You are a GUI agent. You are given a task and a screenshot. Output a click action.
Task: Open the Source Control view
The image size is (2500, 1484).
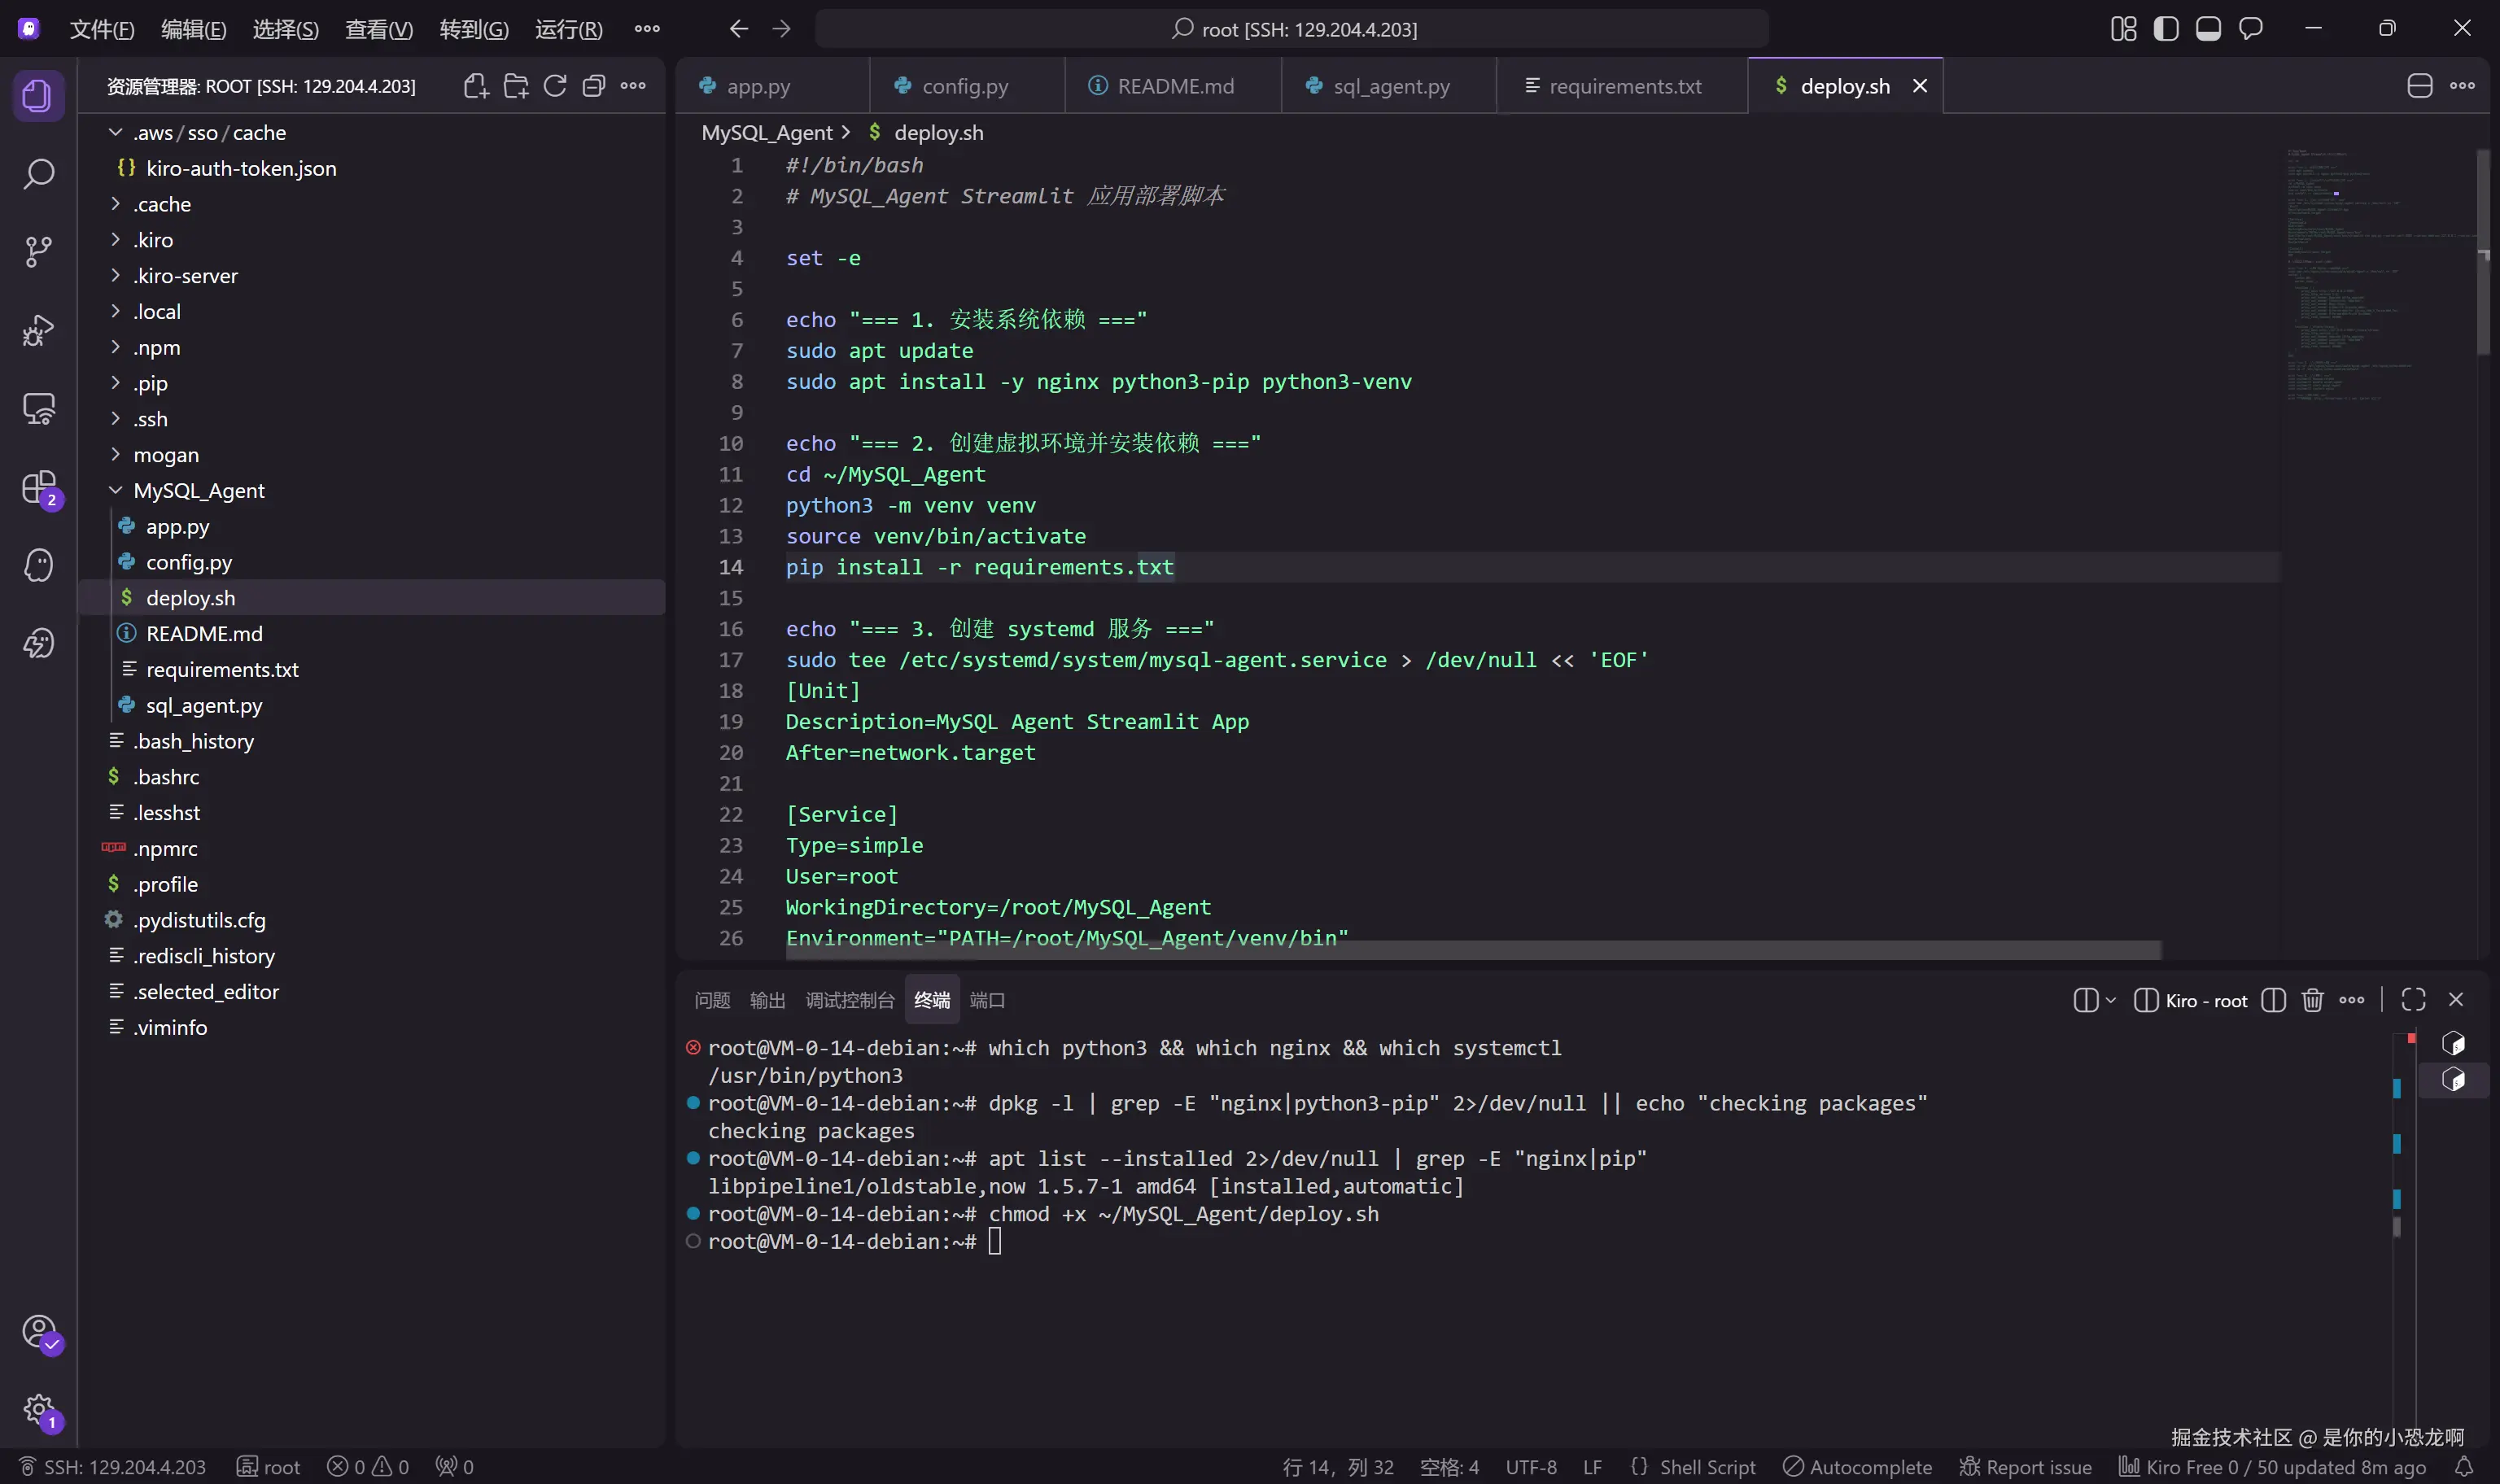(38, 251)
